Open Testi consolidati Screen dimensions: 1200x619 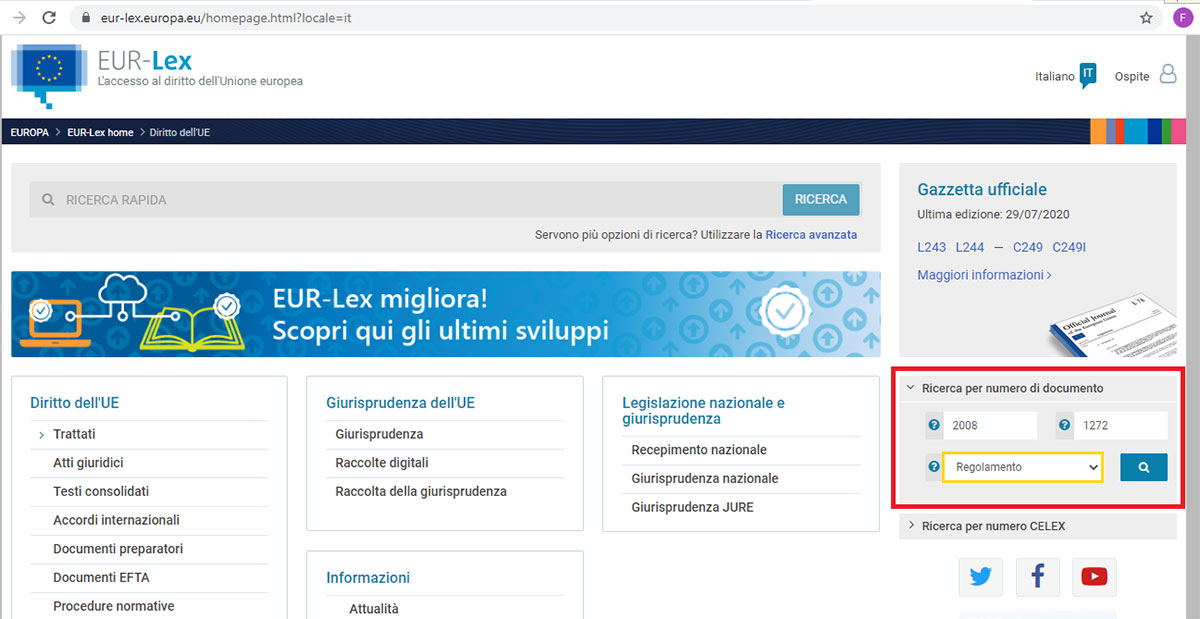click(101, 492)
